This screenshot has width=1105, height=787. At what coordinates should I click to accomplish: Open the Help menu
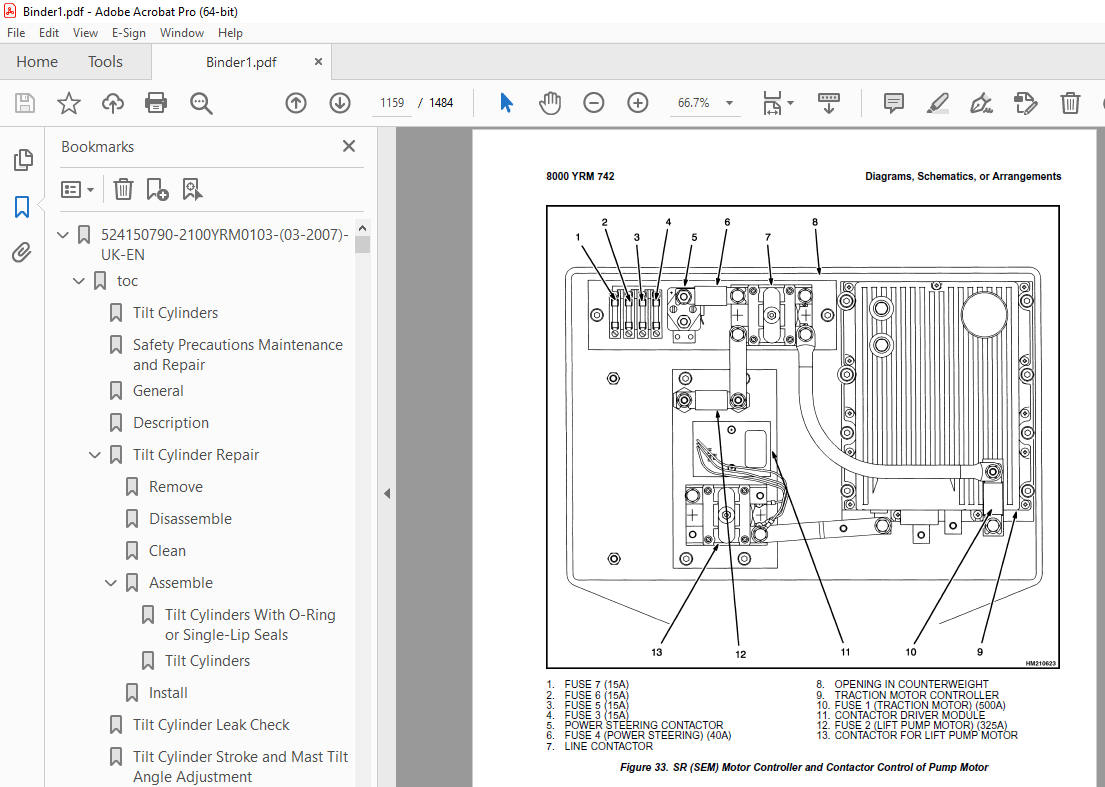(x=230, y=32)
